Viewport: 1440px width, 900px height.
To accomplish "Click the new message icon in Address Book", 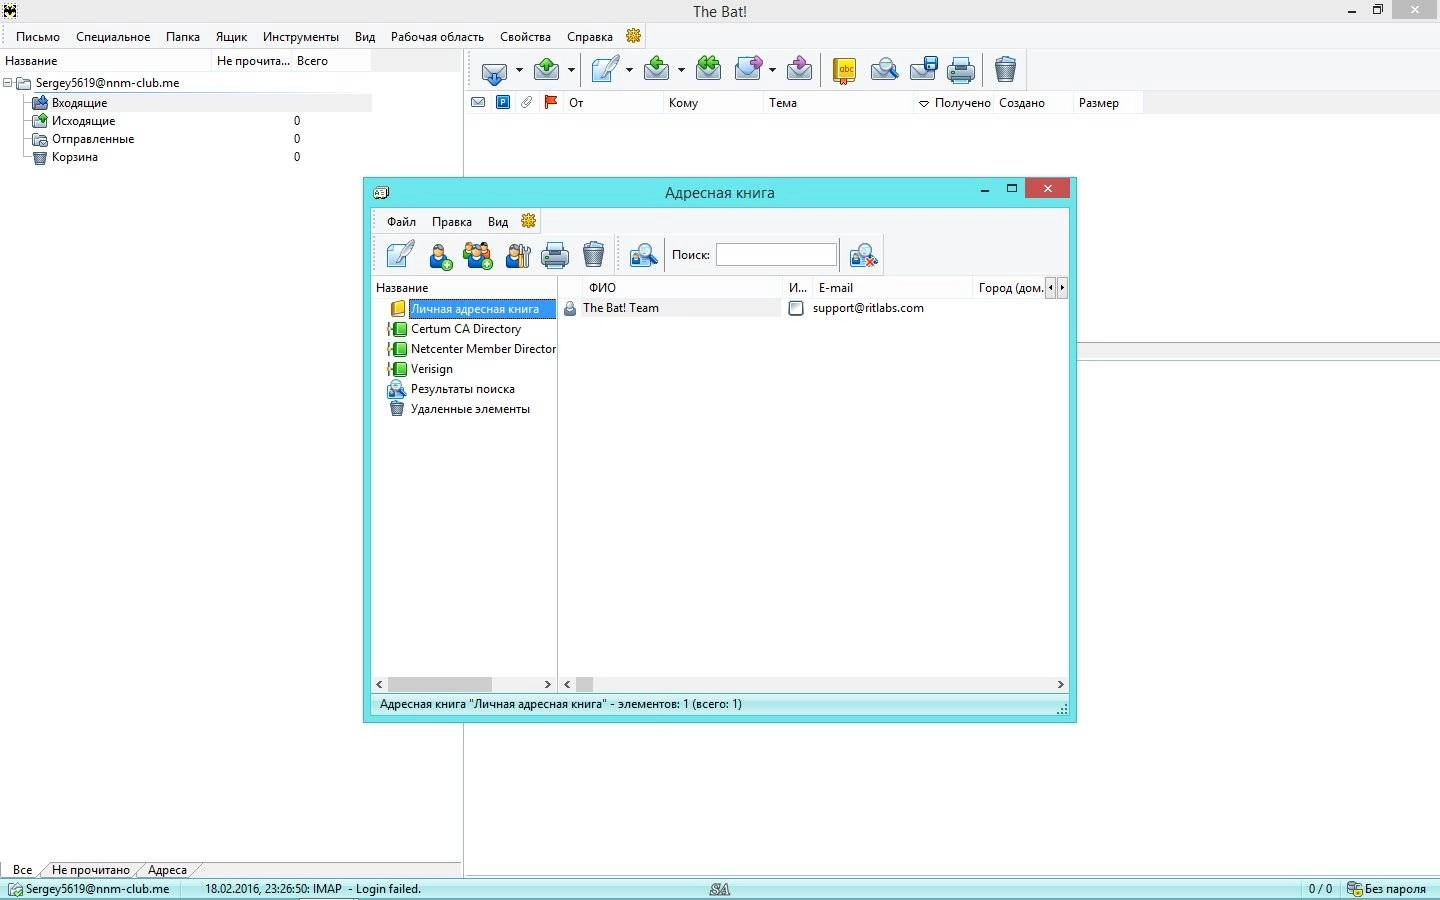I will pyautogui.click(x=401, y=255).
